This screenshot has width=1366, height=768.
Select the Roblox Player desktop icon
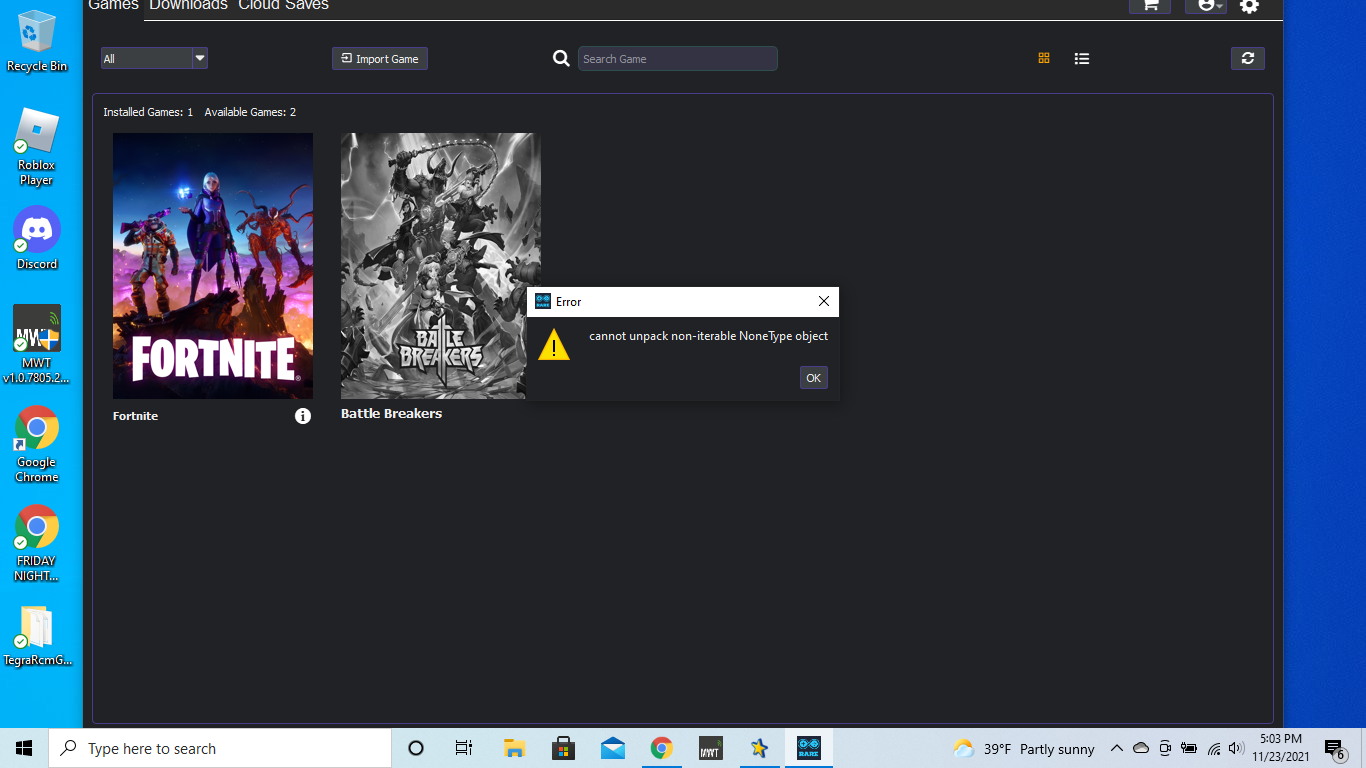coord(37,147)
